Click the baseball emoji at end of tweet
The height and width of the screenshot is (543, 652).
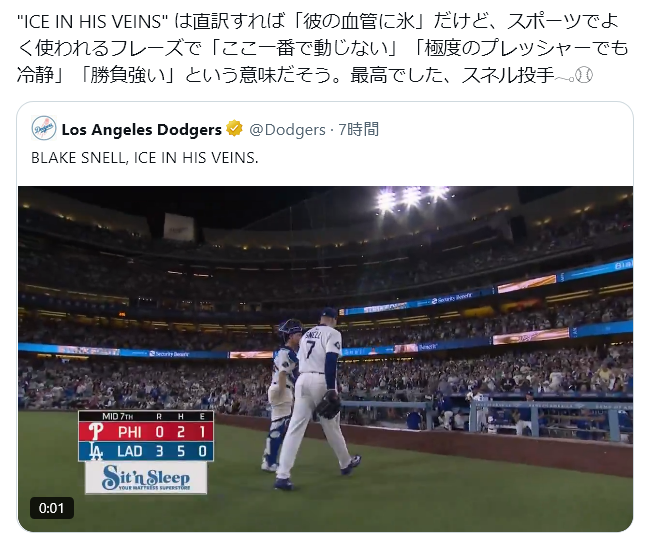(x=584, y=75)
